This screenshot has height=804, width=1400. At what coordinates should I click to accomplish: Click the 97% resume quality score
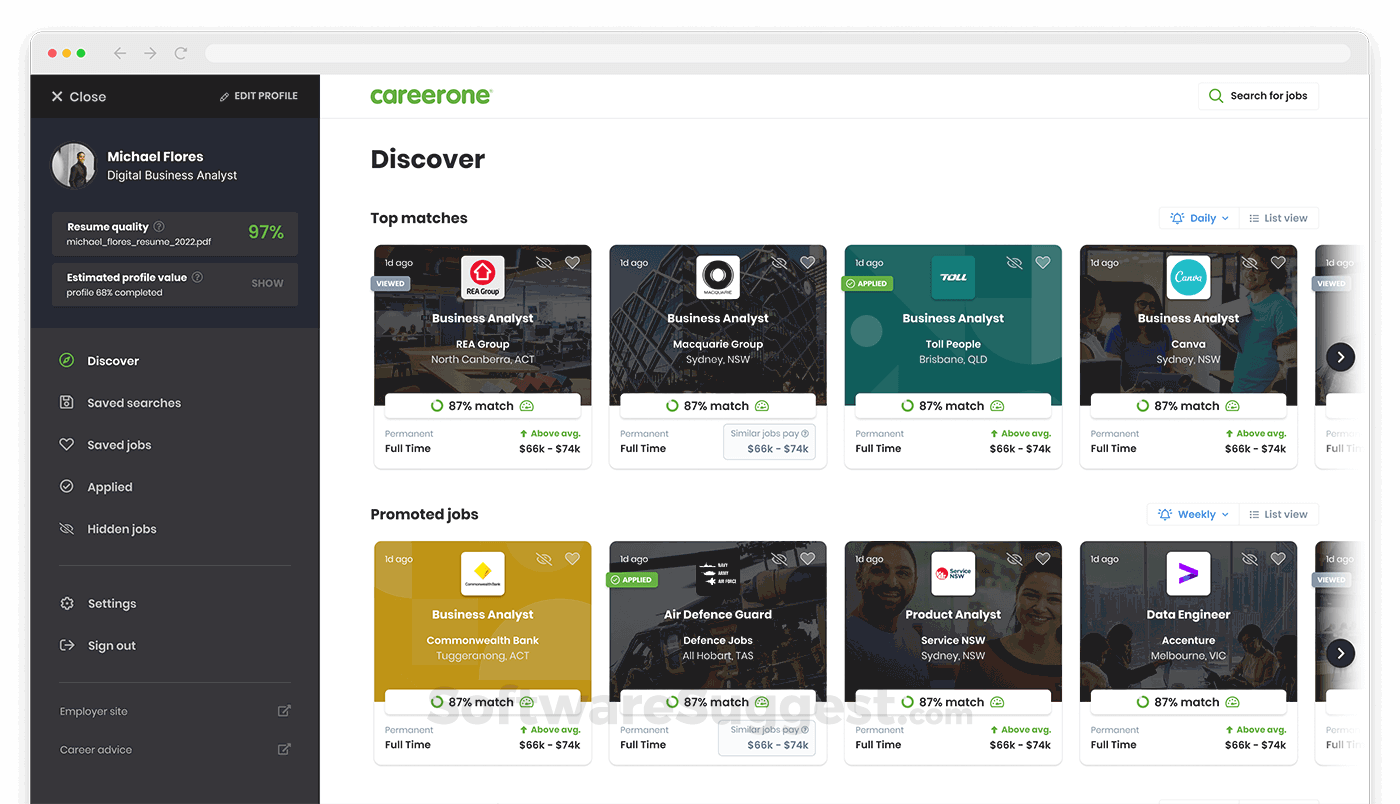(x=266, y=232)
